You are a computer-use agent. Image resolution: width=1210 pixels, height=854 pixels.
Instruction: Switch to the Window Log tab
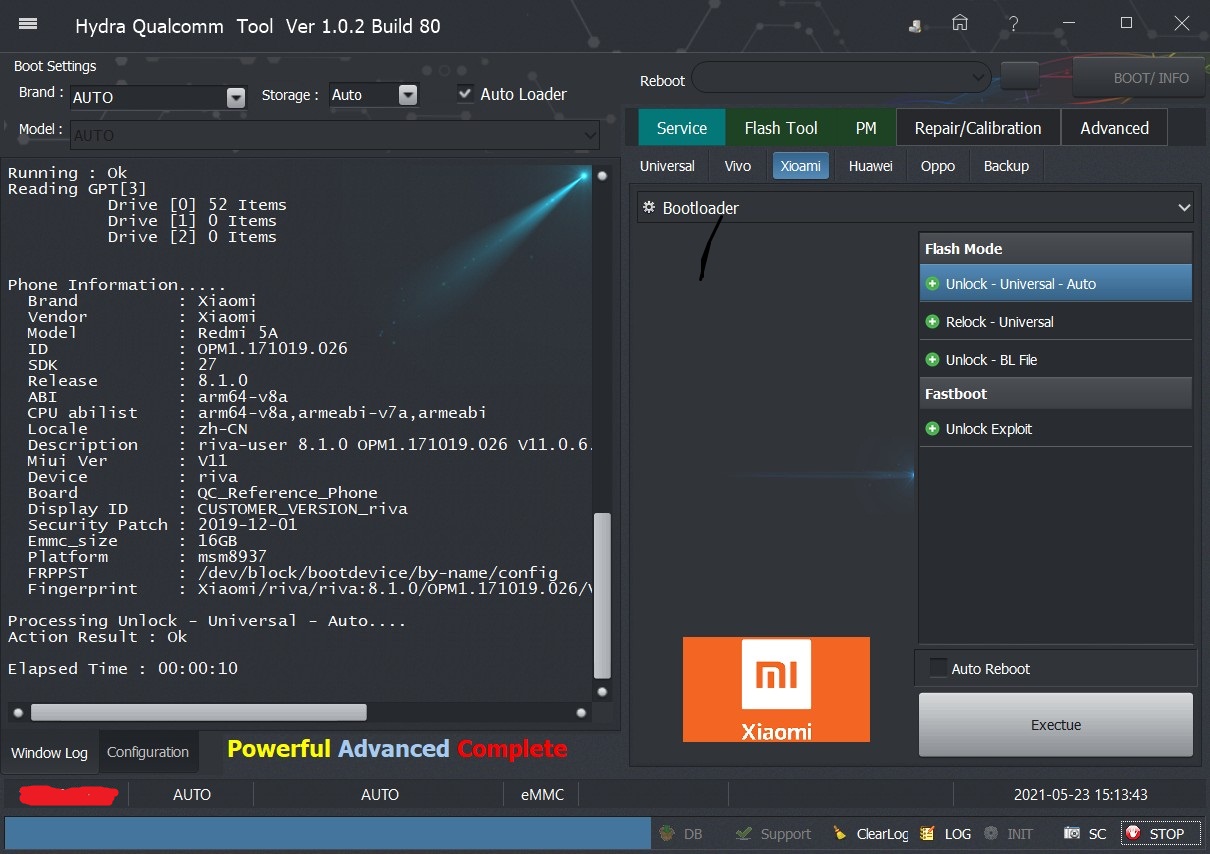tap(49, 753)
